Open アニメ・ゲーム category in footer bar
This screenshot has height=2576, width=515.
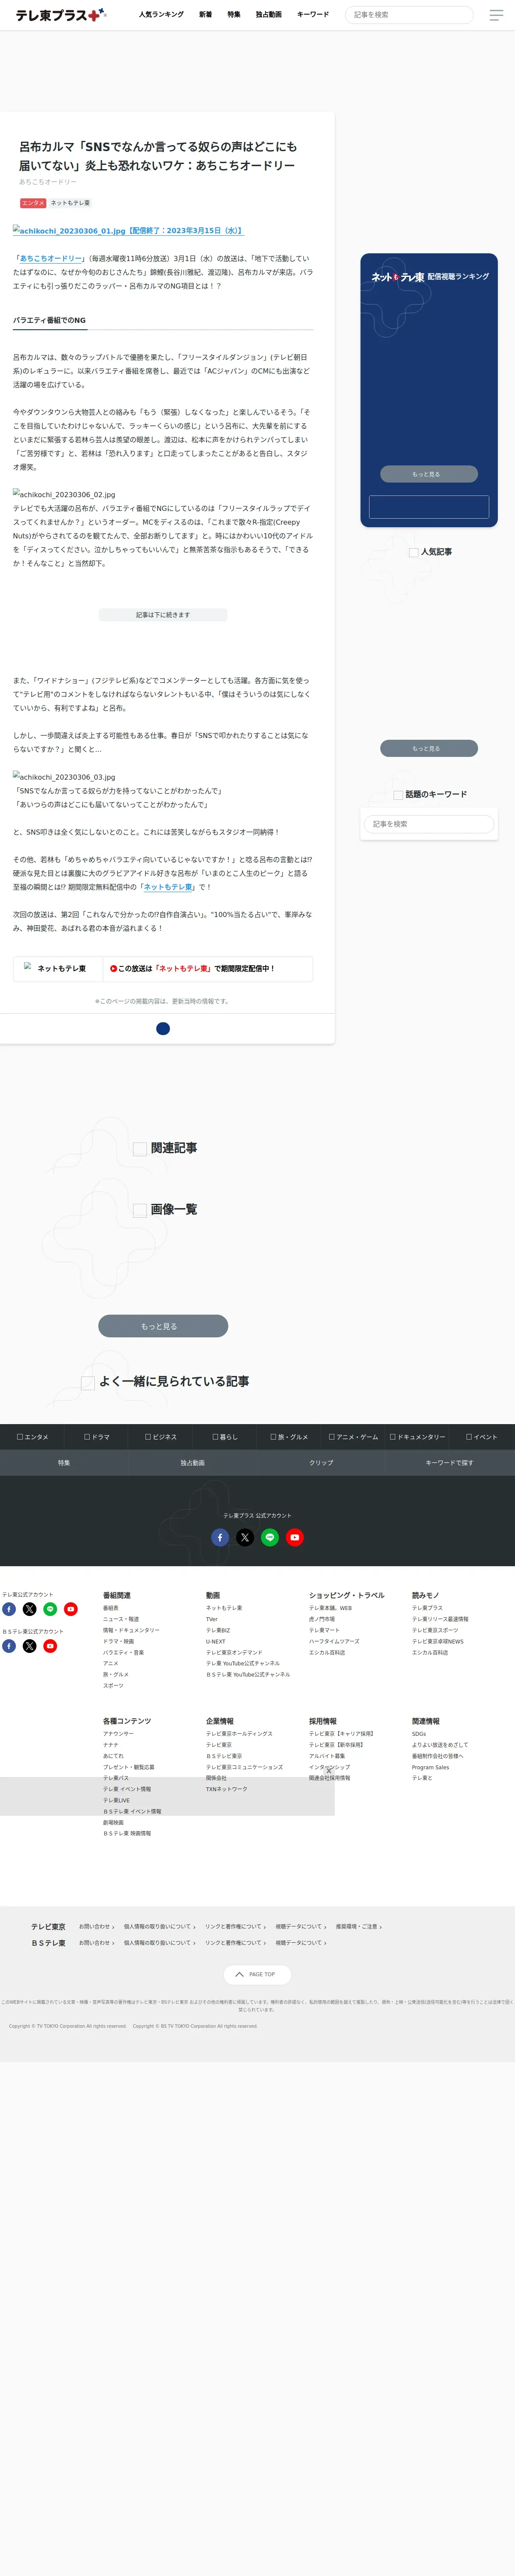pyautogui.click(x=354, y=1437)
